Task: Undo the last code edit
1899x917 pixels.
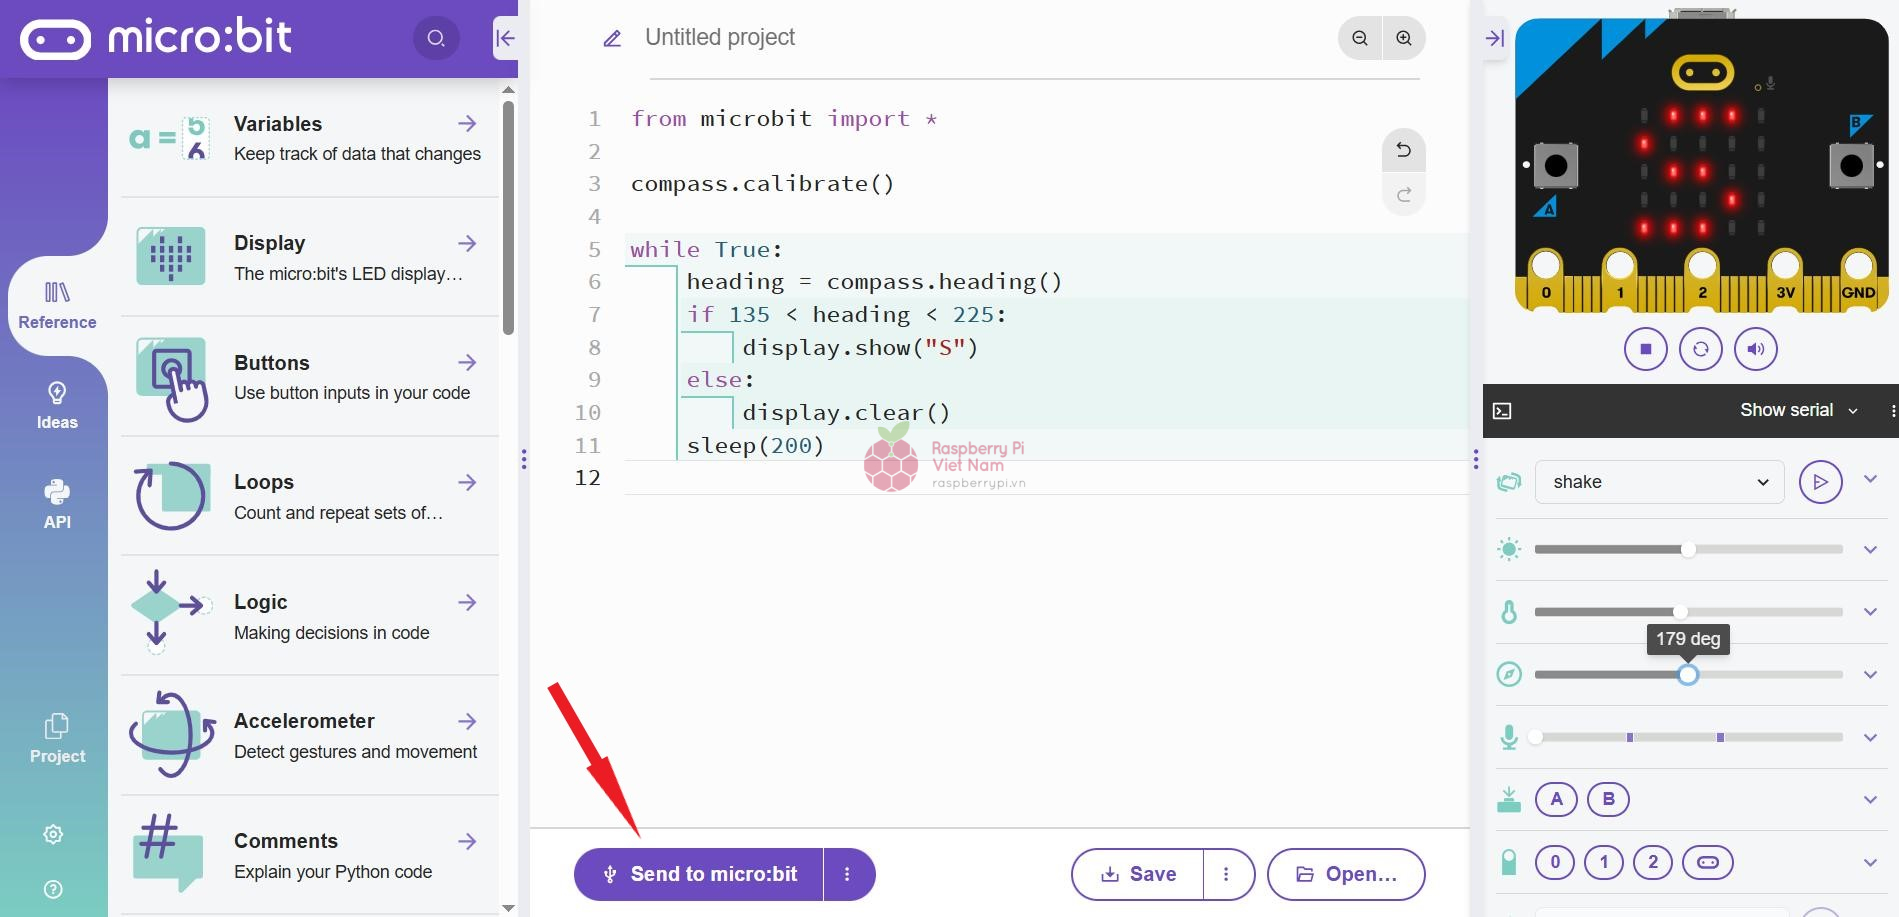Action: 1403,150
